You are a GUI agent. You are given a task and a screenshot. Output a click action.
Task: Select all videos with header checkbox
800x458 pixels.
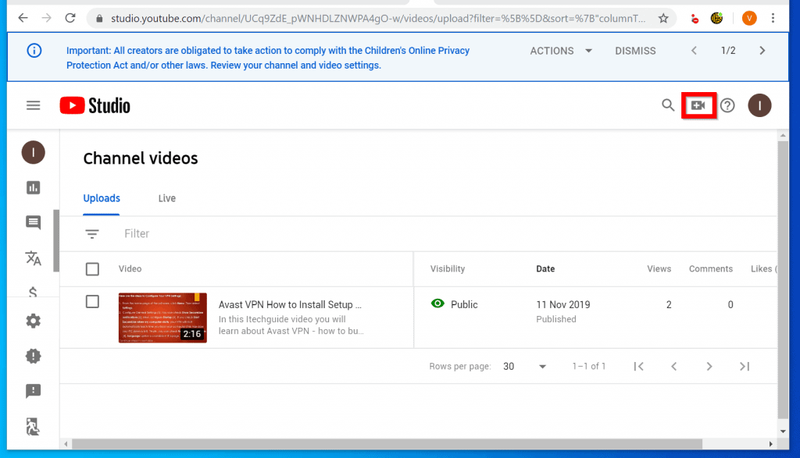click(x=92, y=269)
